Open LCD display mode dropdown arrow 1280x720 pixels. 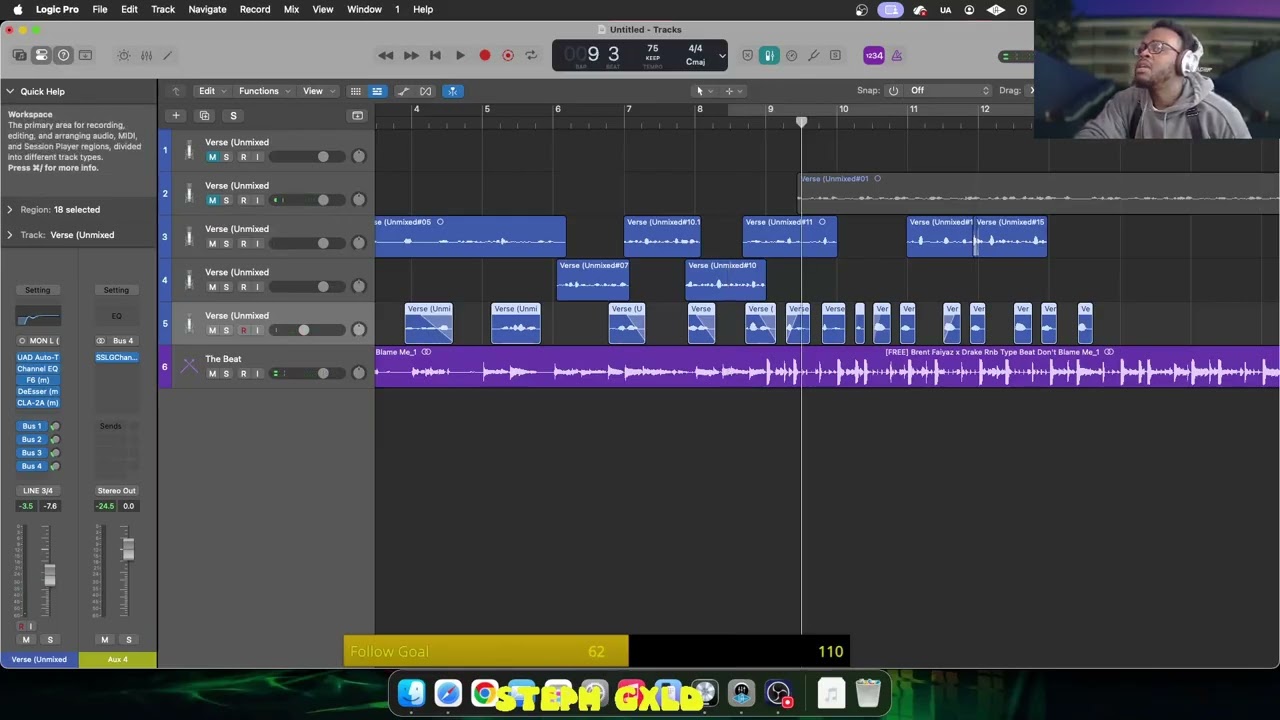[721, 55]
